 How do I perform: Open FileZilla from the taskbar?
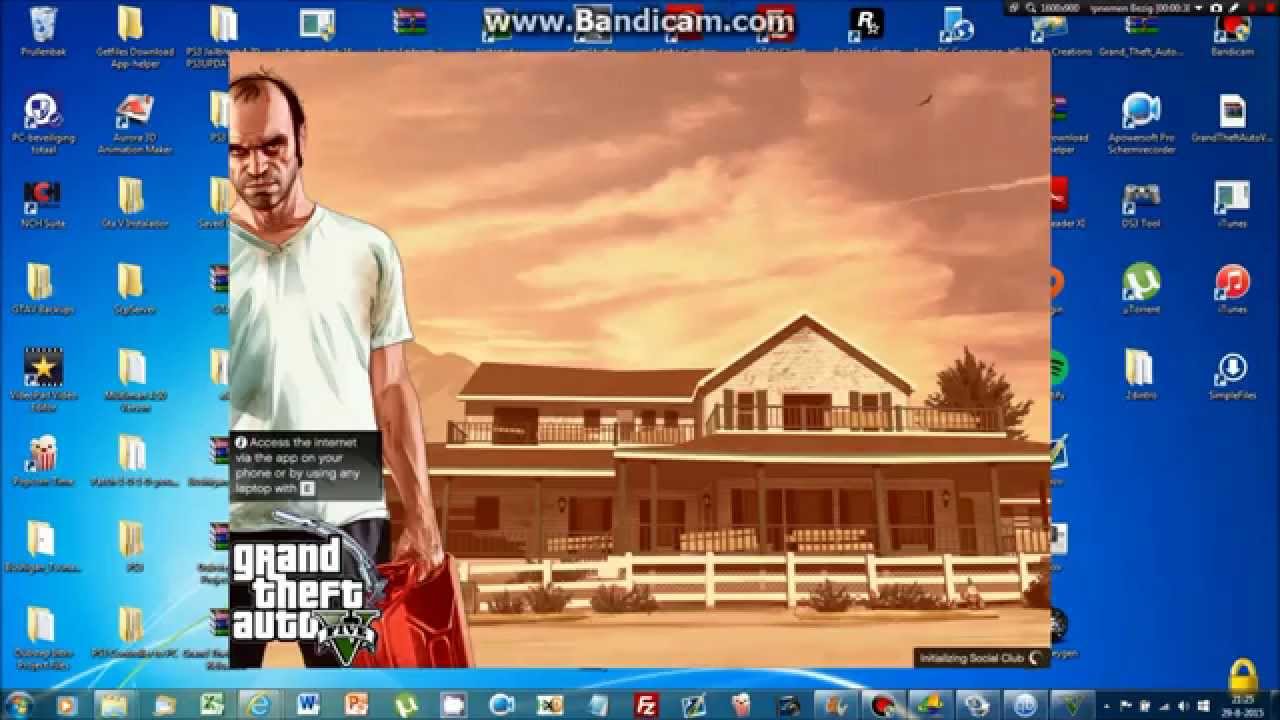pos(646,704)
